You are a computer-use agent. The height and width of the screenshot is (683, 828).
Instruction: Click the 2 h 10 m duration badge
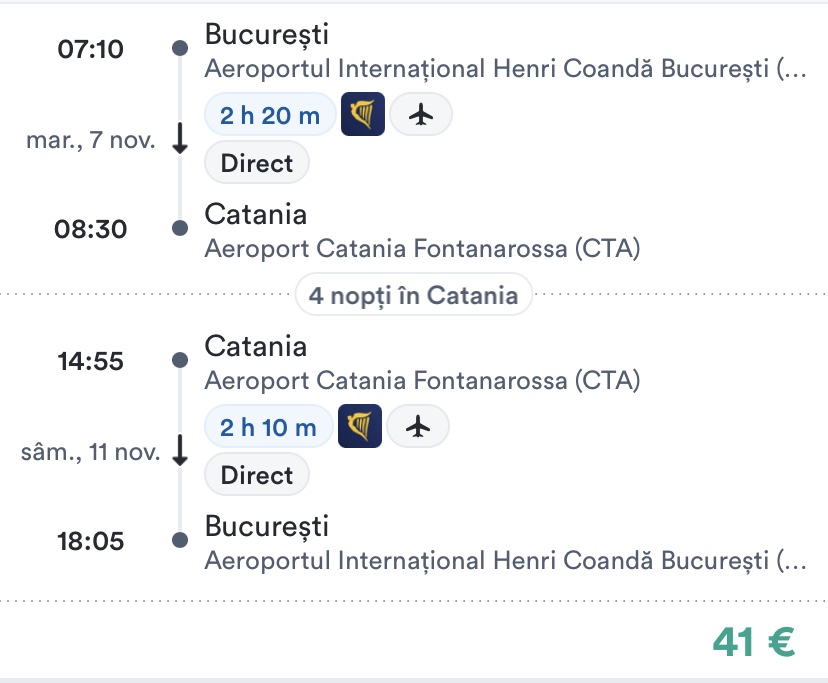coord(268,428)
